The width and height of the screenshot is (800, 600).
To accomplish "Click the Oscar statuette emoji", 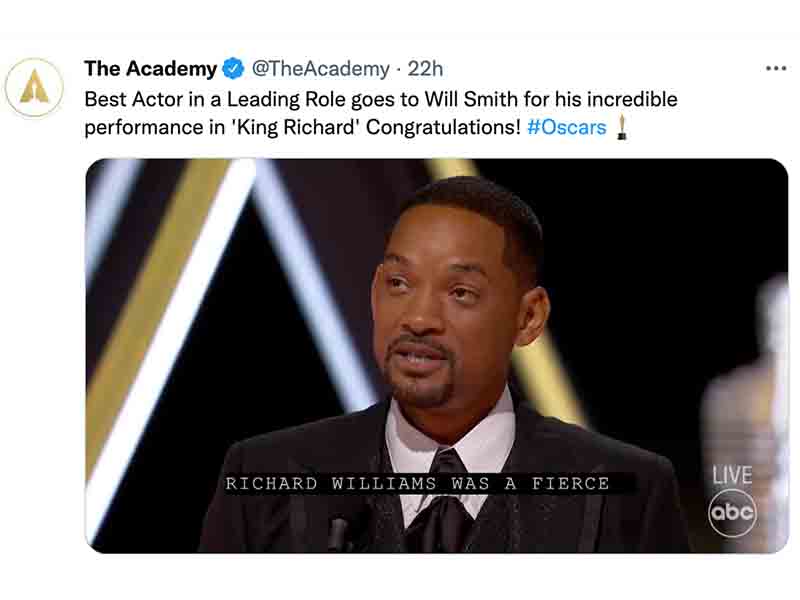I will click(621, 128).
